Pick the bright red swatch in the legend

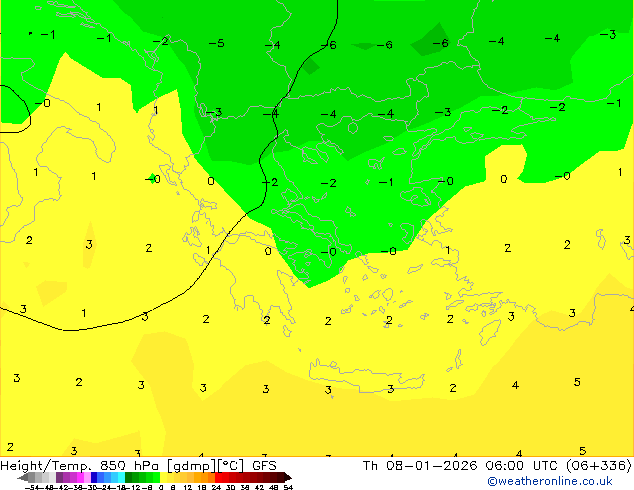pyautogui.click(x=219, y=477)
